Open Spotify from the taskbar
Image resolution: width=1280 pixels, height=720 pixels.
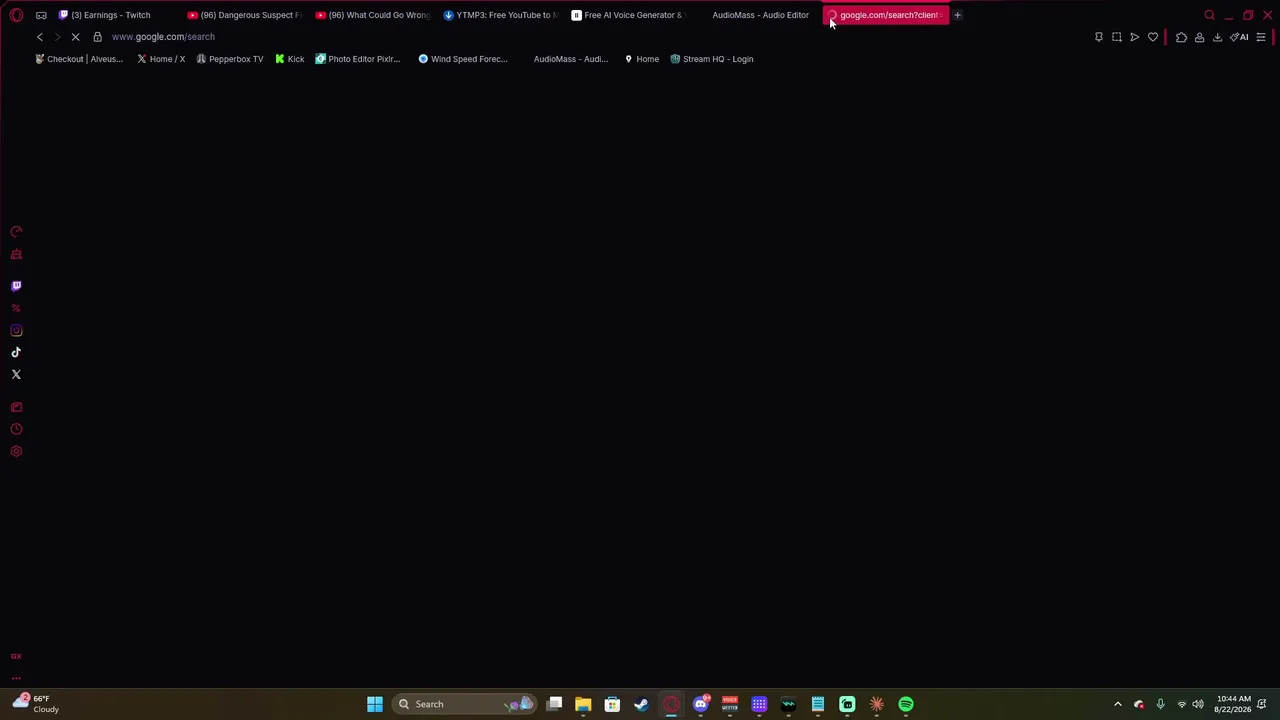point(906,704)
